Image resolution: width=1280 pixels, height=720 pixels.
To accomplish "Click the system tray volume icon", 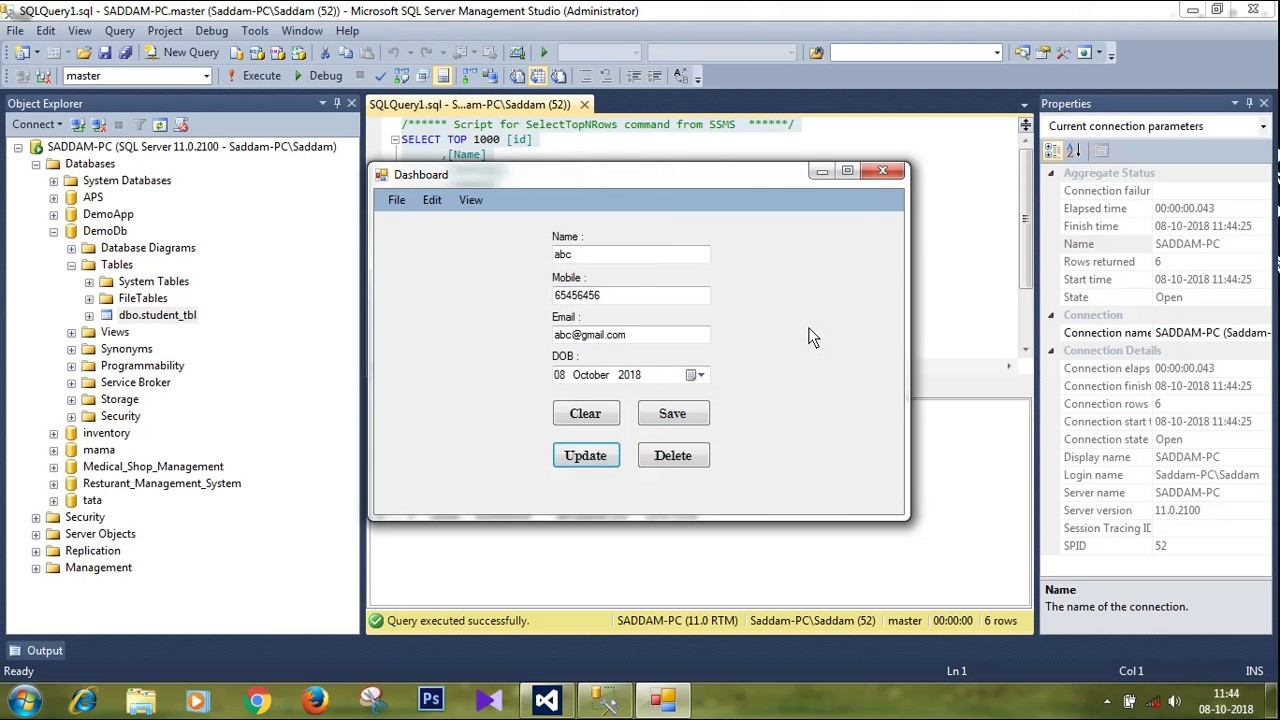I will (1174, 701).
